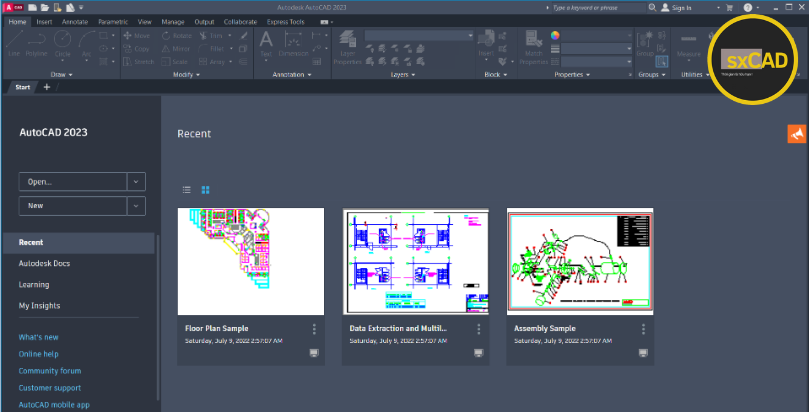Expand the New button dropdown arrow
809x412 pixels.
[136, 206]
